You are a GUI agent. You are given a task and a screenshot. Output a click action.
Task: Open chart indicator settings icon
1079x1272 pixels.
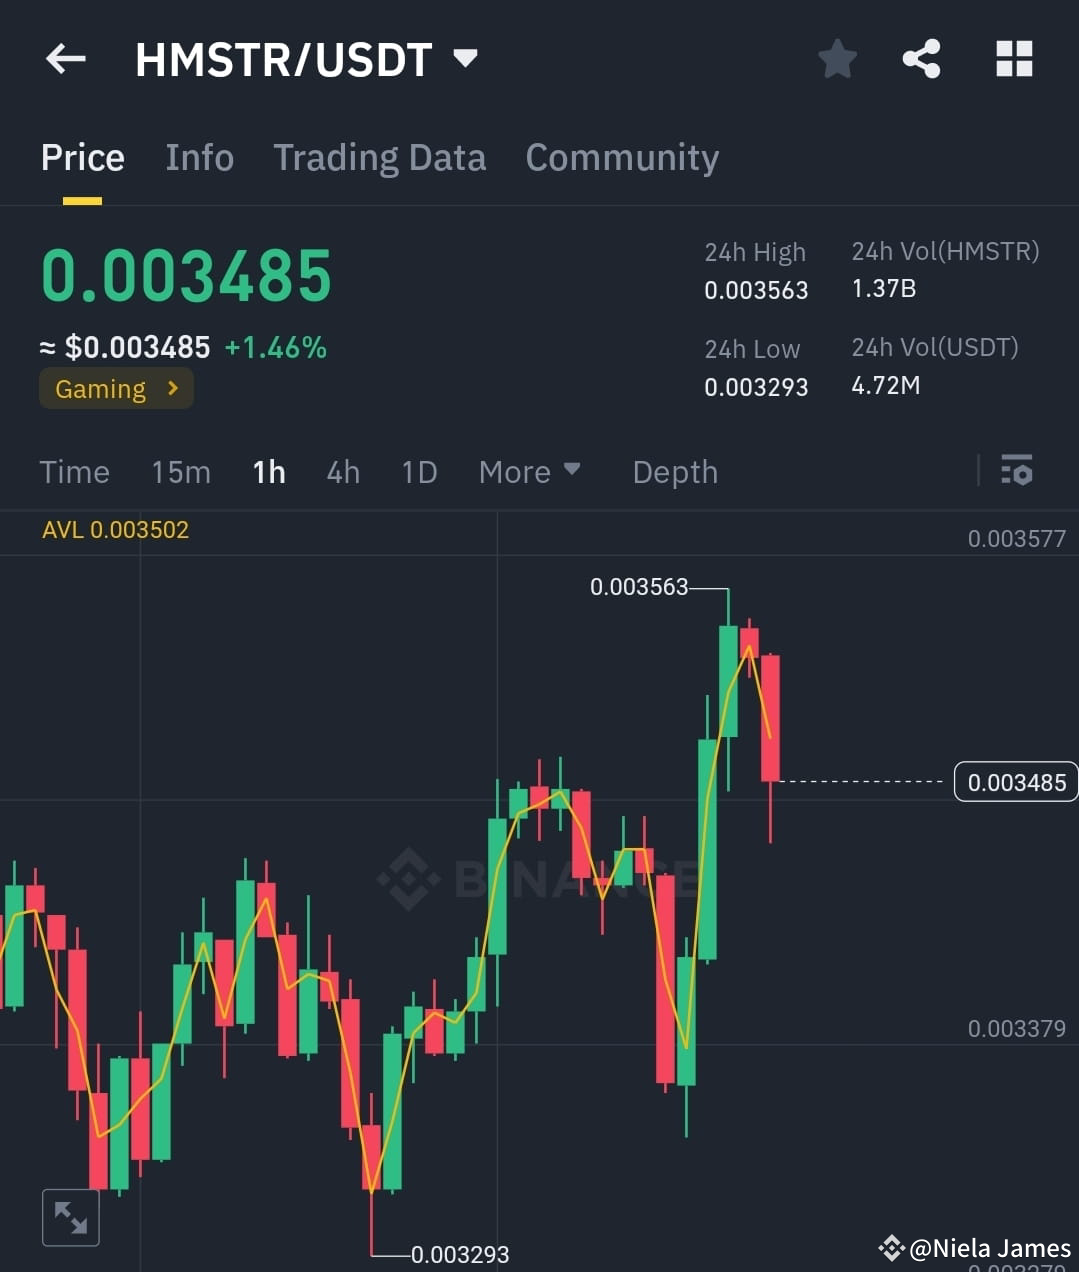[x=1016, y=471]
